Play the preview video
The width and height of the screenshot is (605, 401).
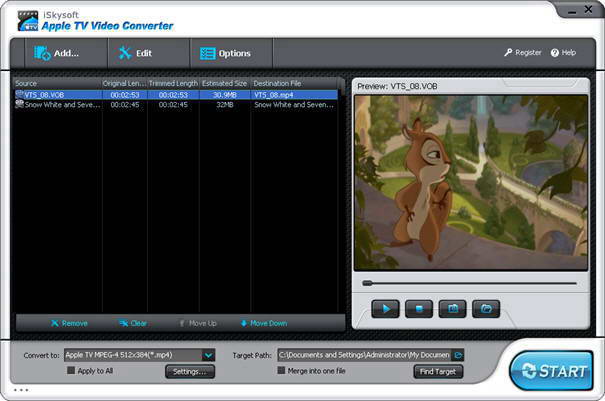385,309
